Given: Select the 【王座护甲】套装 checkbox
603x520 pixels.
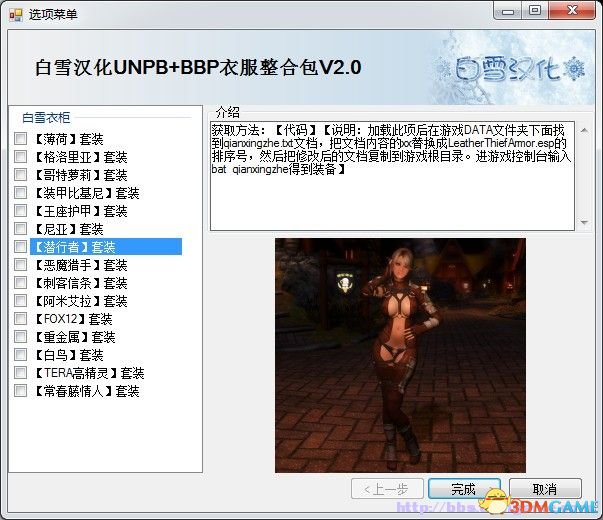Looking at the screenshot, I should (20, 211).
